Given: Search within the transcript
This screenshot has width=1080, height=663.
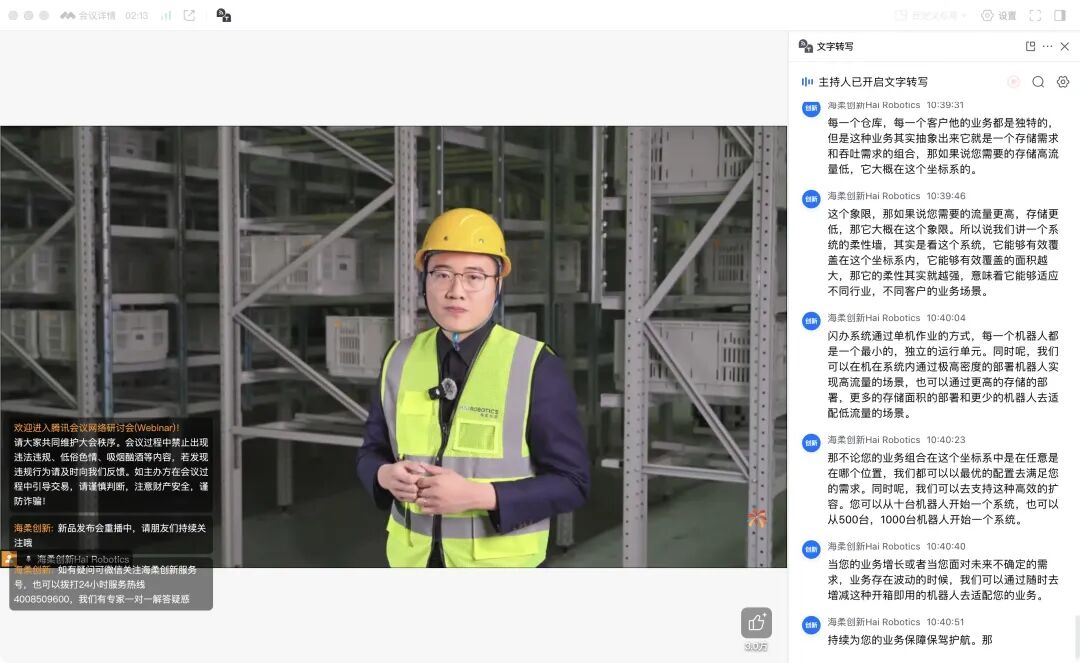Looking at the screenshot, I should click(1038, 82).
